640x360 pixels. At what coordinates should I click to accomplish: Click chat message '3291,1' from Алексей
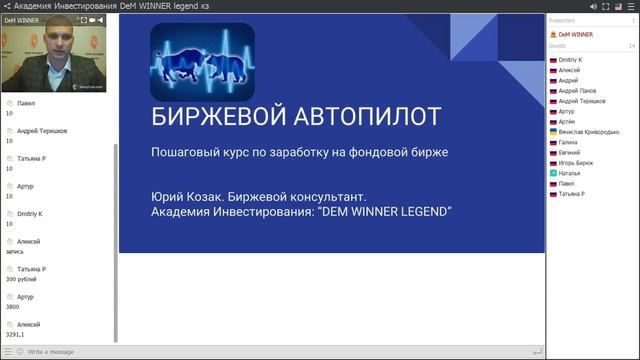coord(15,335)
